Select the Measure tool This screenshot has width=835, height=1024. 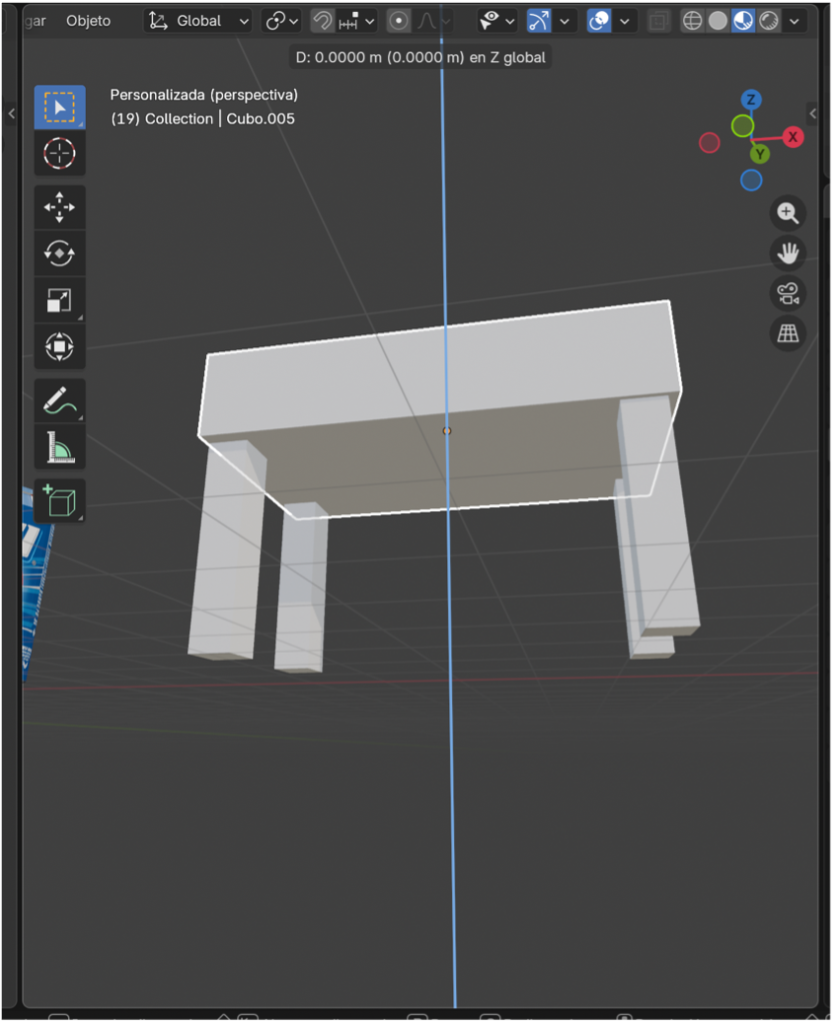point(60,448)
